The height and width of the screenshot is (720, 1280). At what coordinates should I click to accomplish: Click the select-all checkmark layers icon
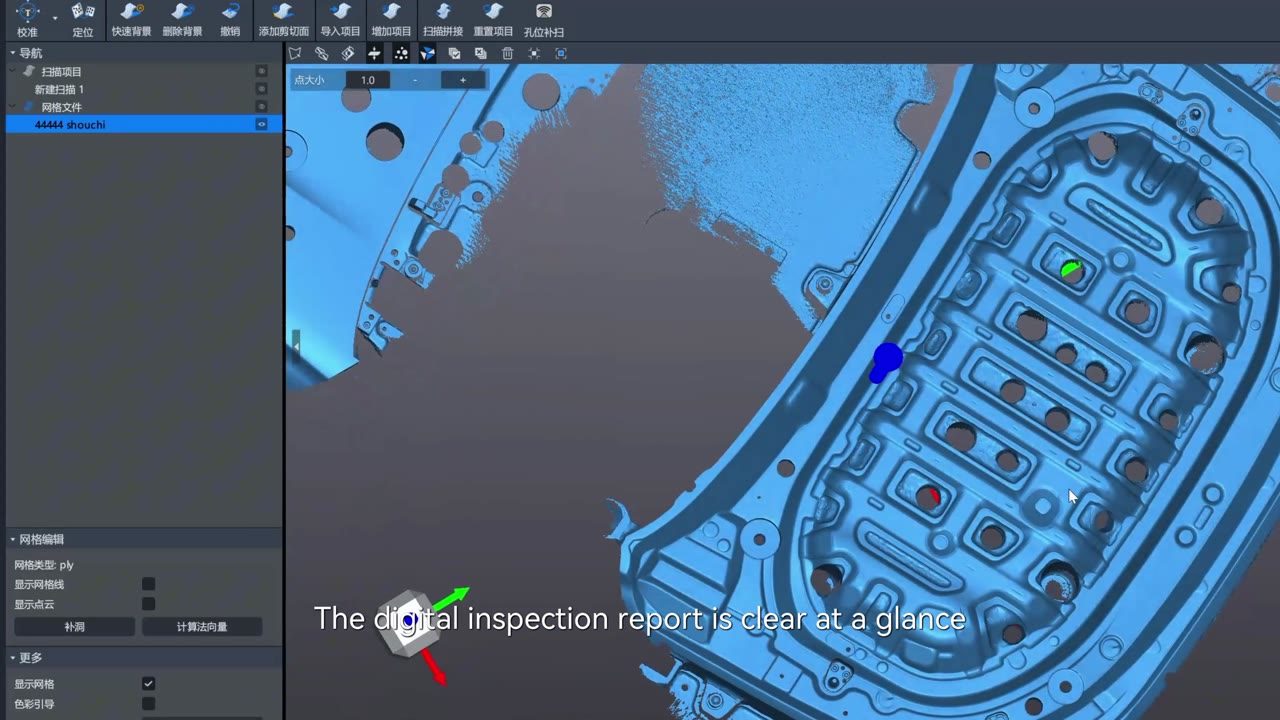[x=454, y=53]
